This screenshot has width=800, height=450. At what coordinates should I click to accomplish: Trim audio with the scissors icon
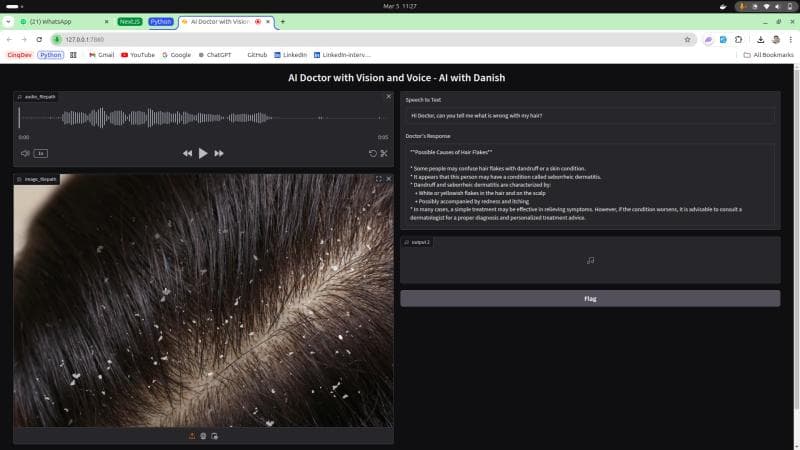384,153
